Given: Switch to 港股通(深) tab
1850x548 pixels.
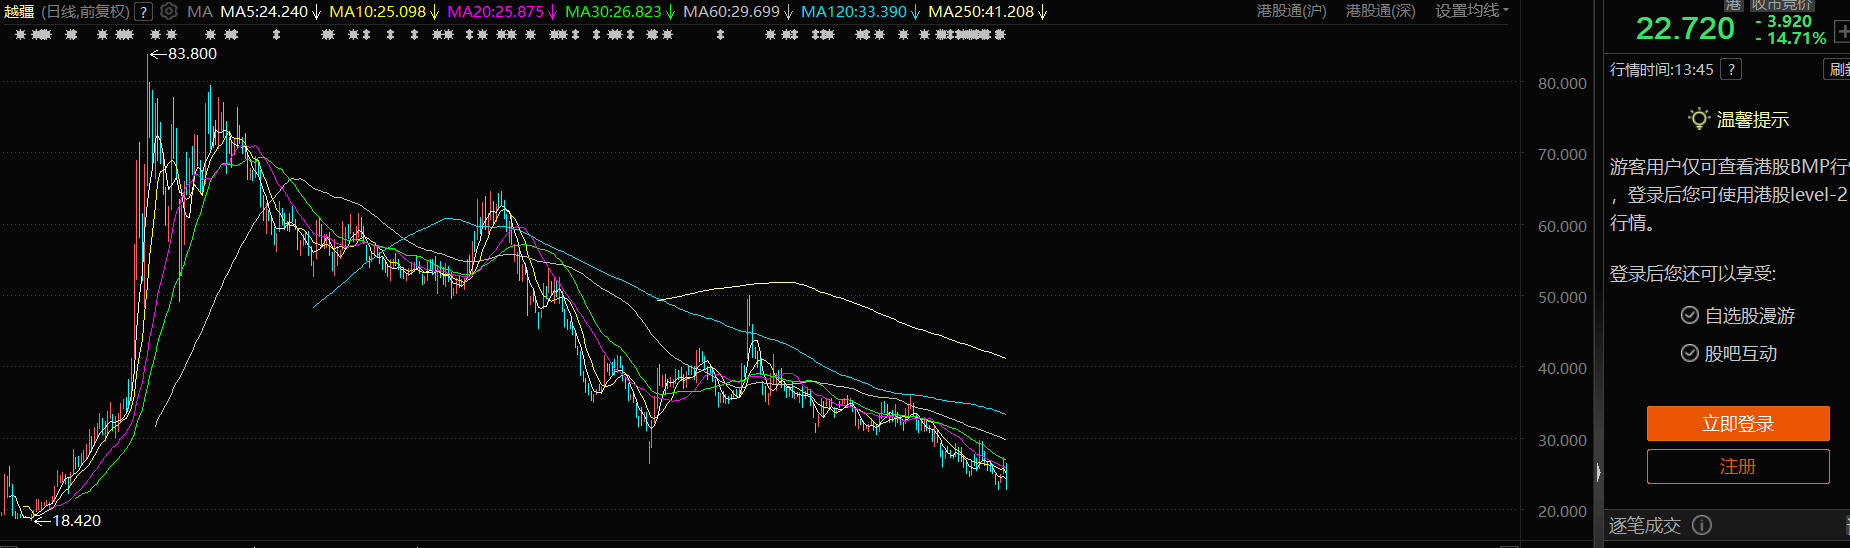Looking at the screenshot, I should tap(1380, 11).
